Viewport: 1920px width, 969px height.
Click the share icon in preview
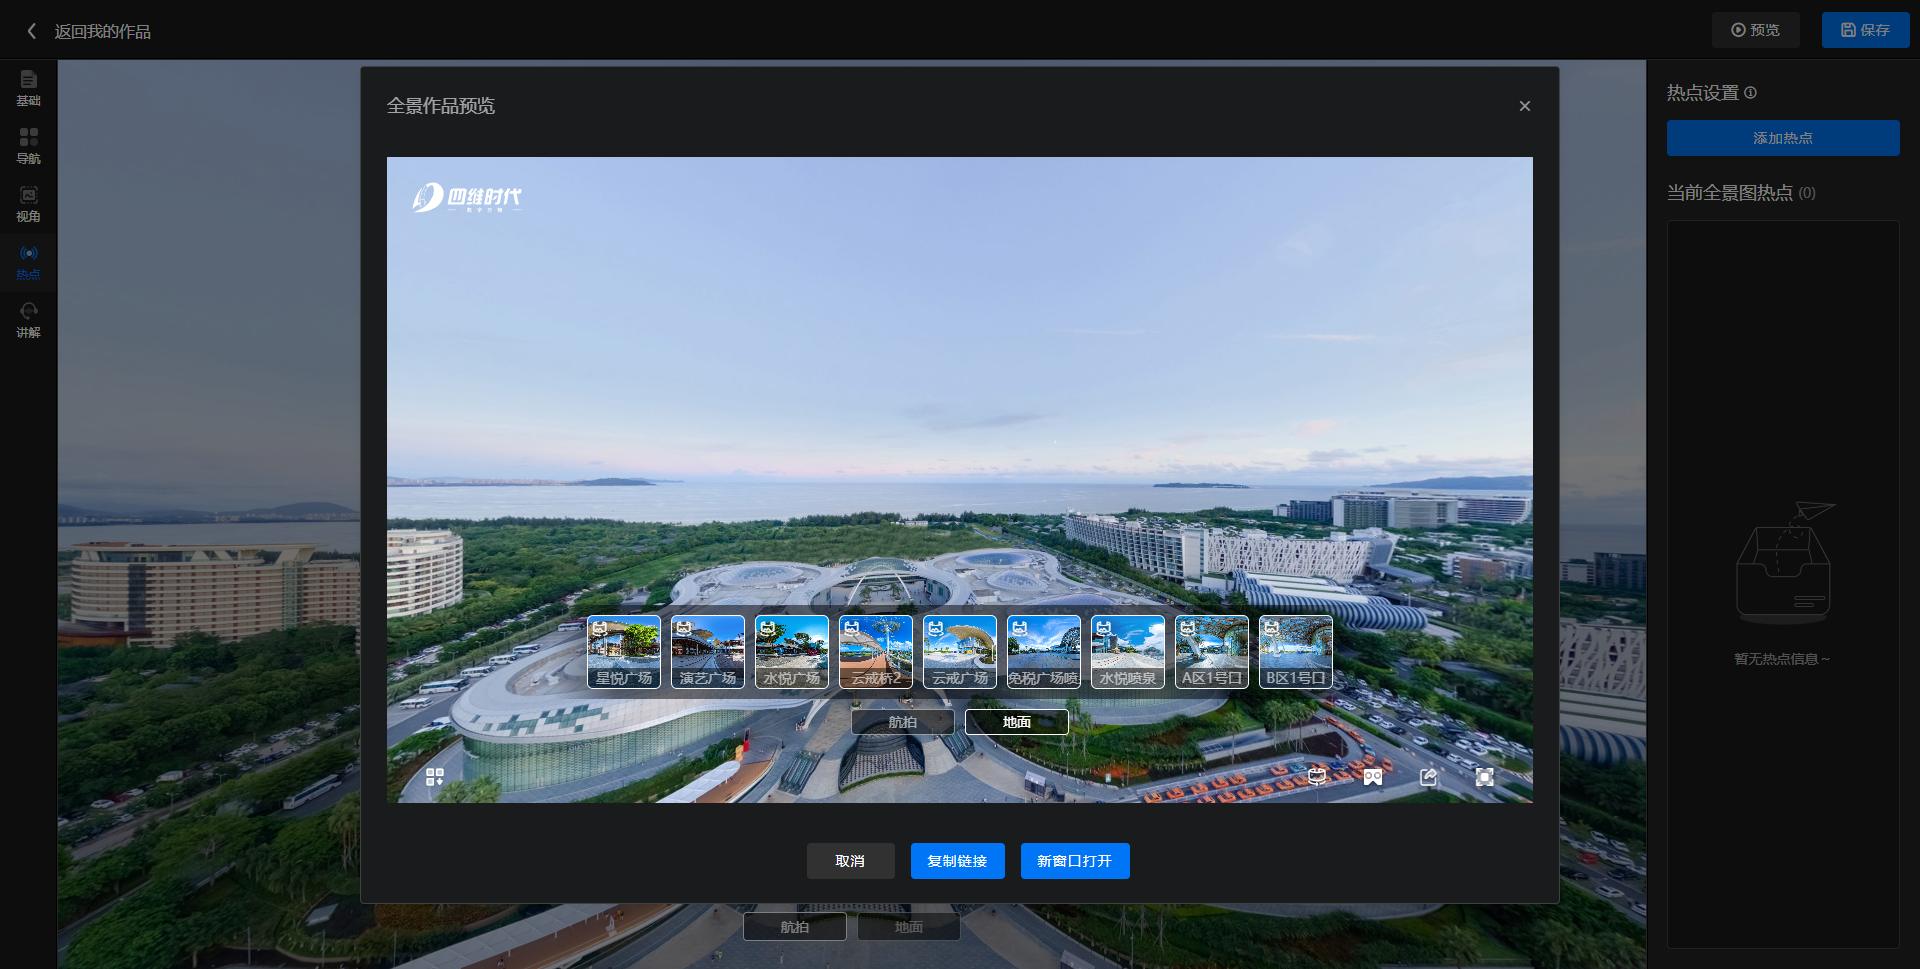(x=1428, y=777)
